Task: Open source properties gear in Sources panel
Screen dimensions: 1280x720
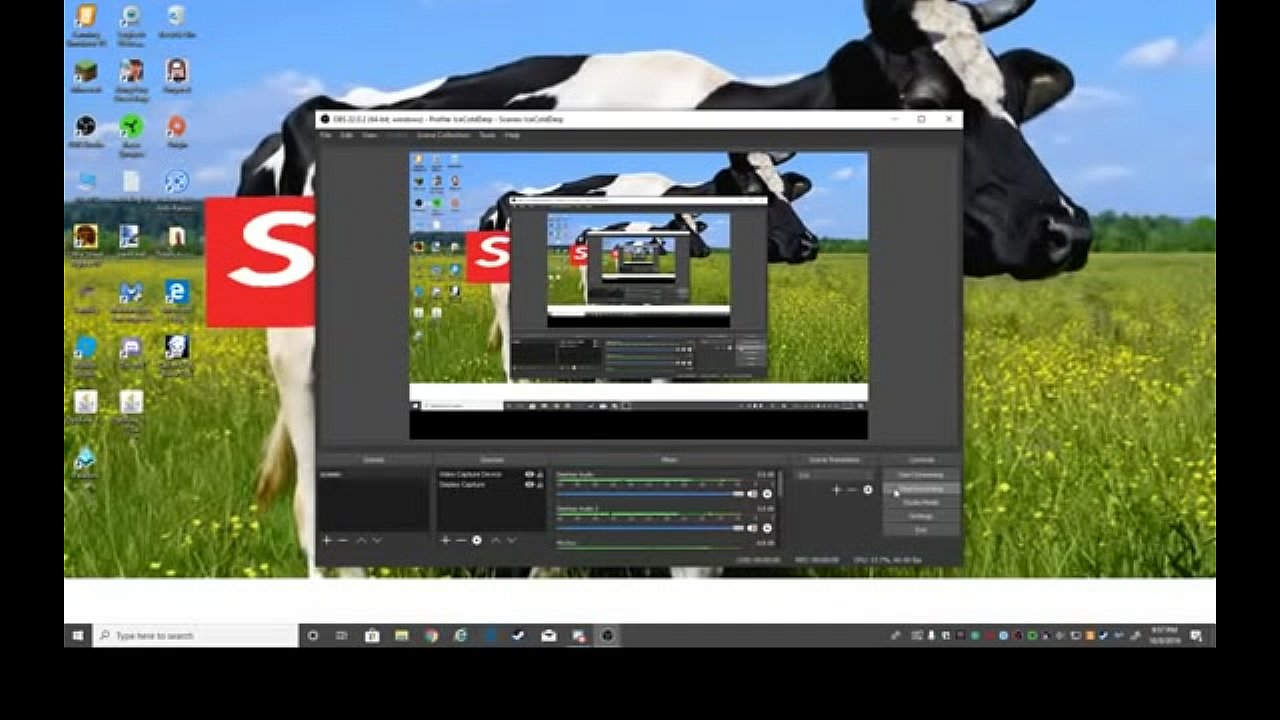Action: click(477, 540)
